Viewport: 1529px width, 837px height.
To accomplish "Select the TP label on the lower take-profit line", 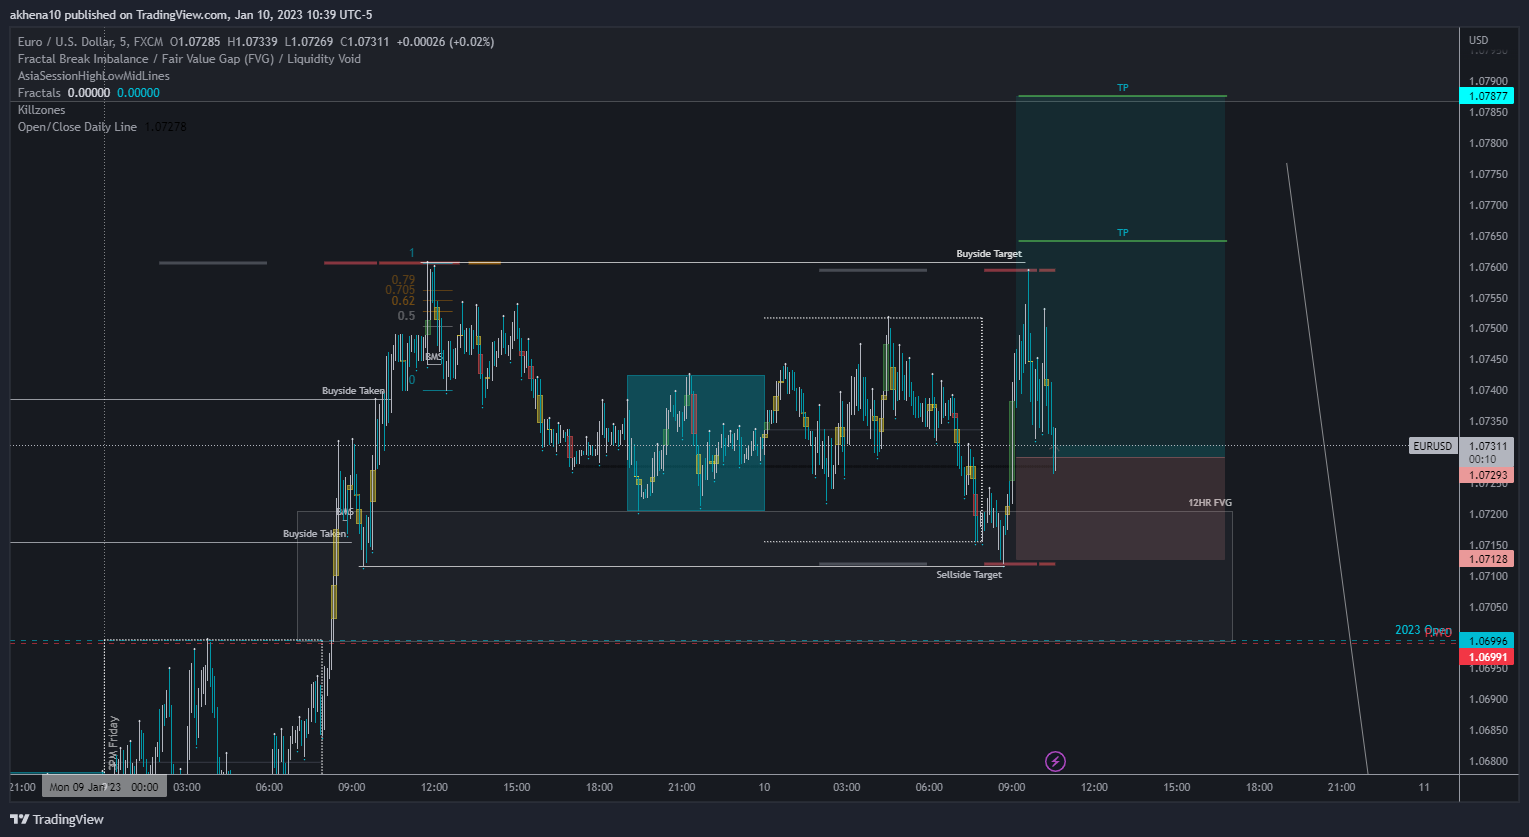I will pos(1123,233).
